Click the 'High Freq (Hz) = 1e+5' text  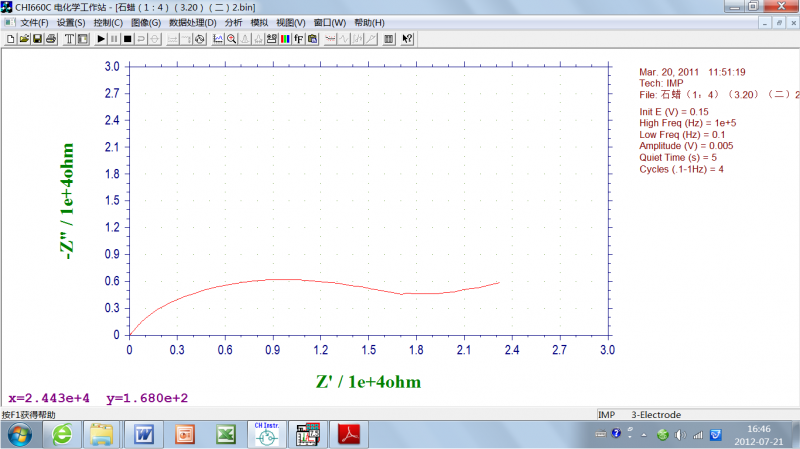(688, 123)
